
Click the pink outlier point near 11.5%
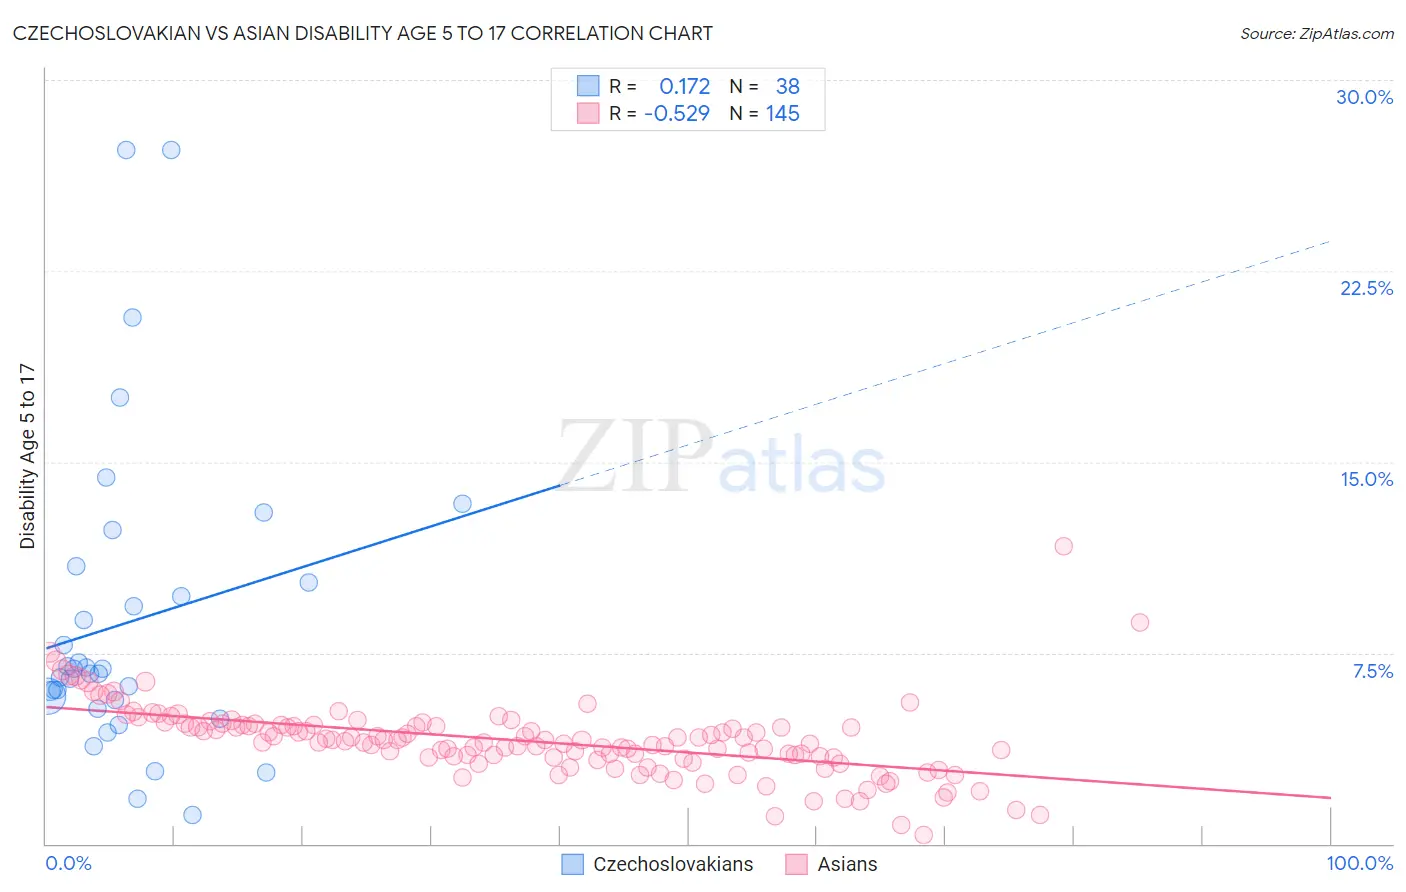point(1063,546)
